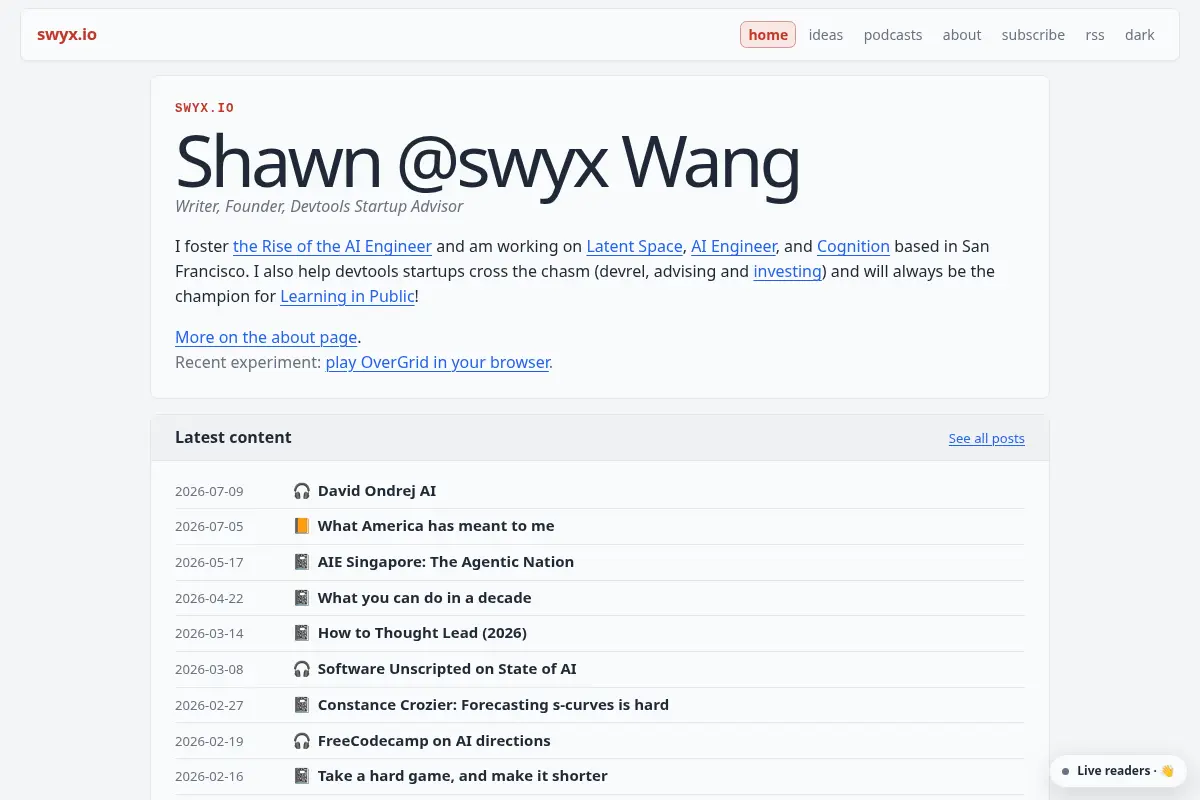The width and height of the screenshot is (1200, 800).
Task: Open Take a hard game, make it shorter post
Action: (463, 776)
